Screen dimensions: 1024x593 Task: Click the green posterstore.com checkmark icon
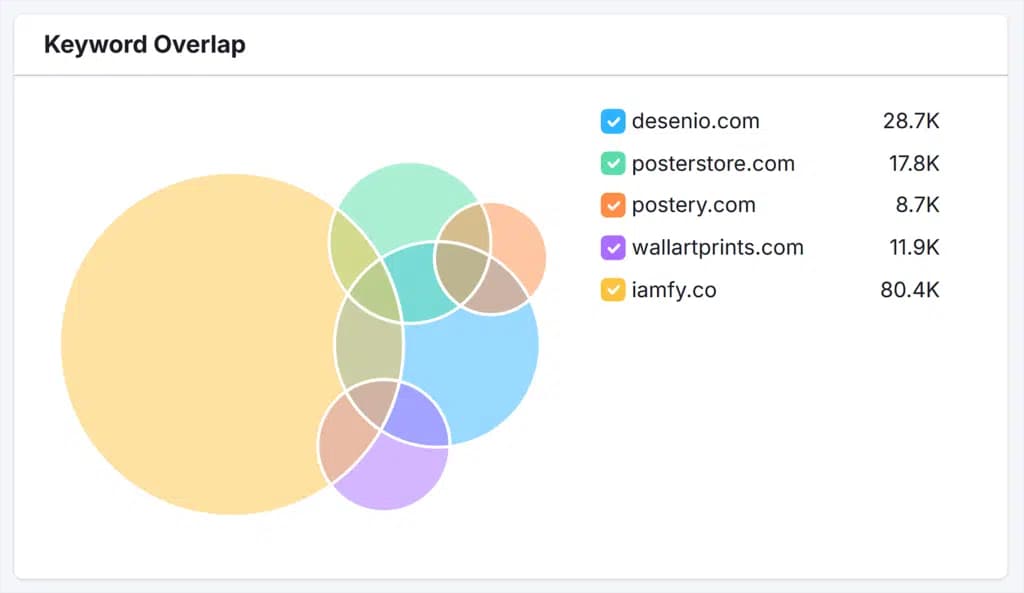click(612, 163)
